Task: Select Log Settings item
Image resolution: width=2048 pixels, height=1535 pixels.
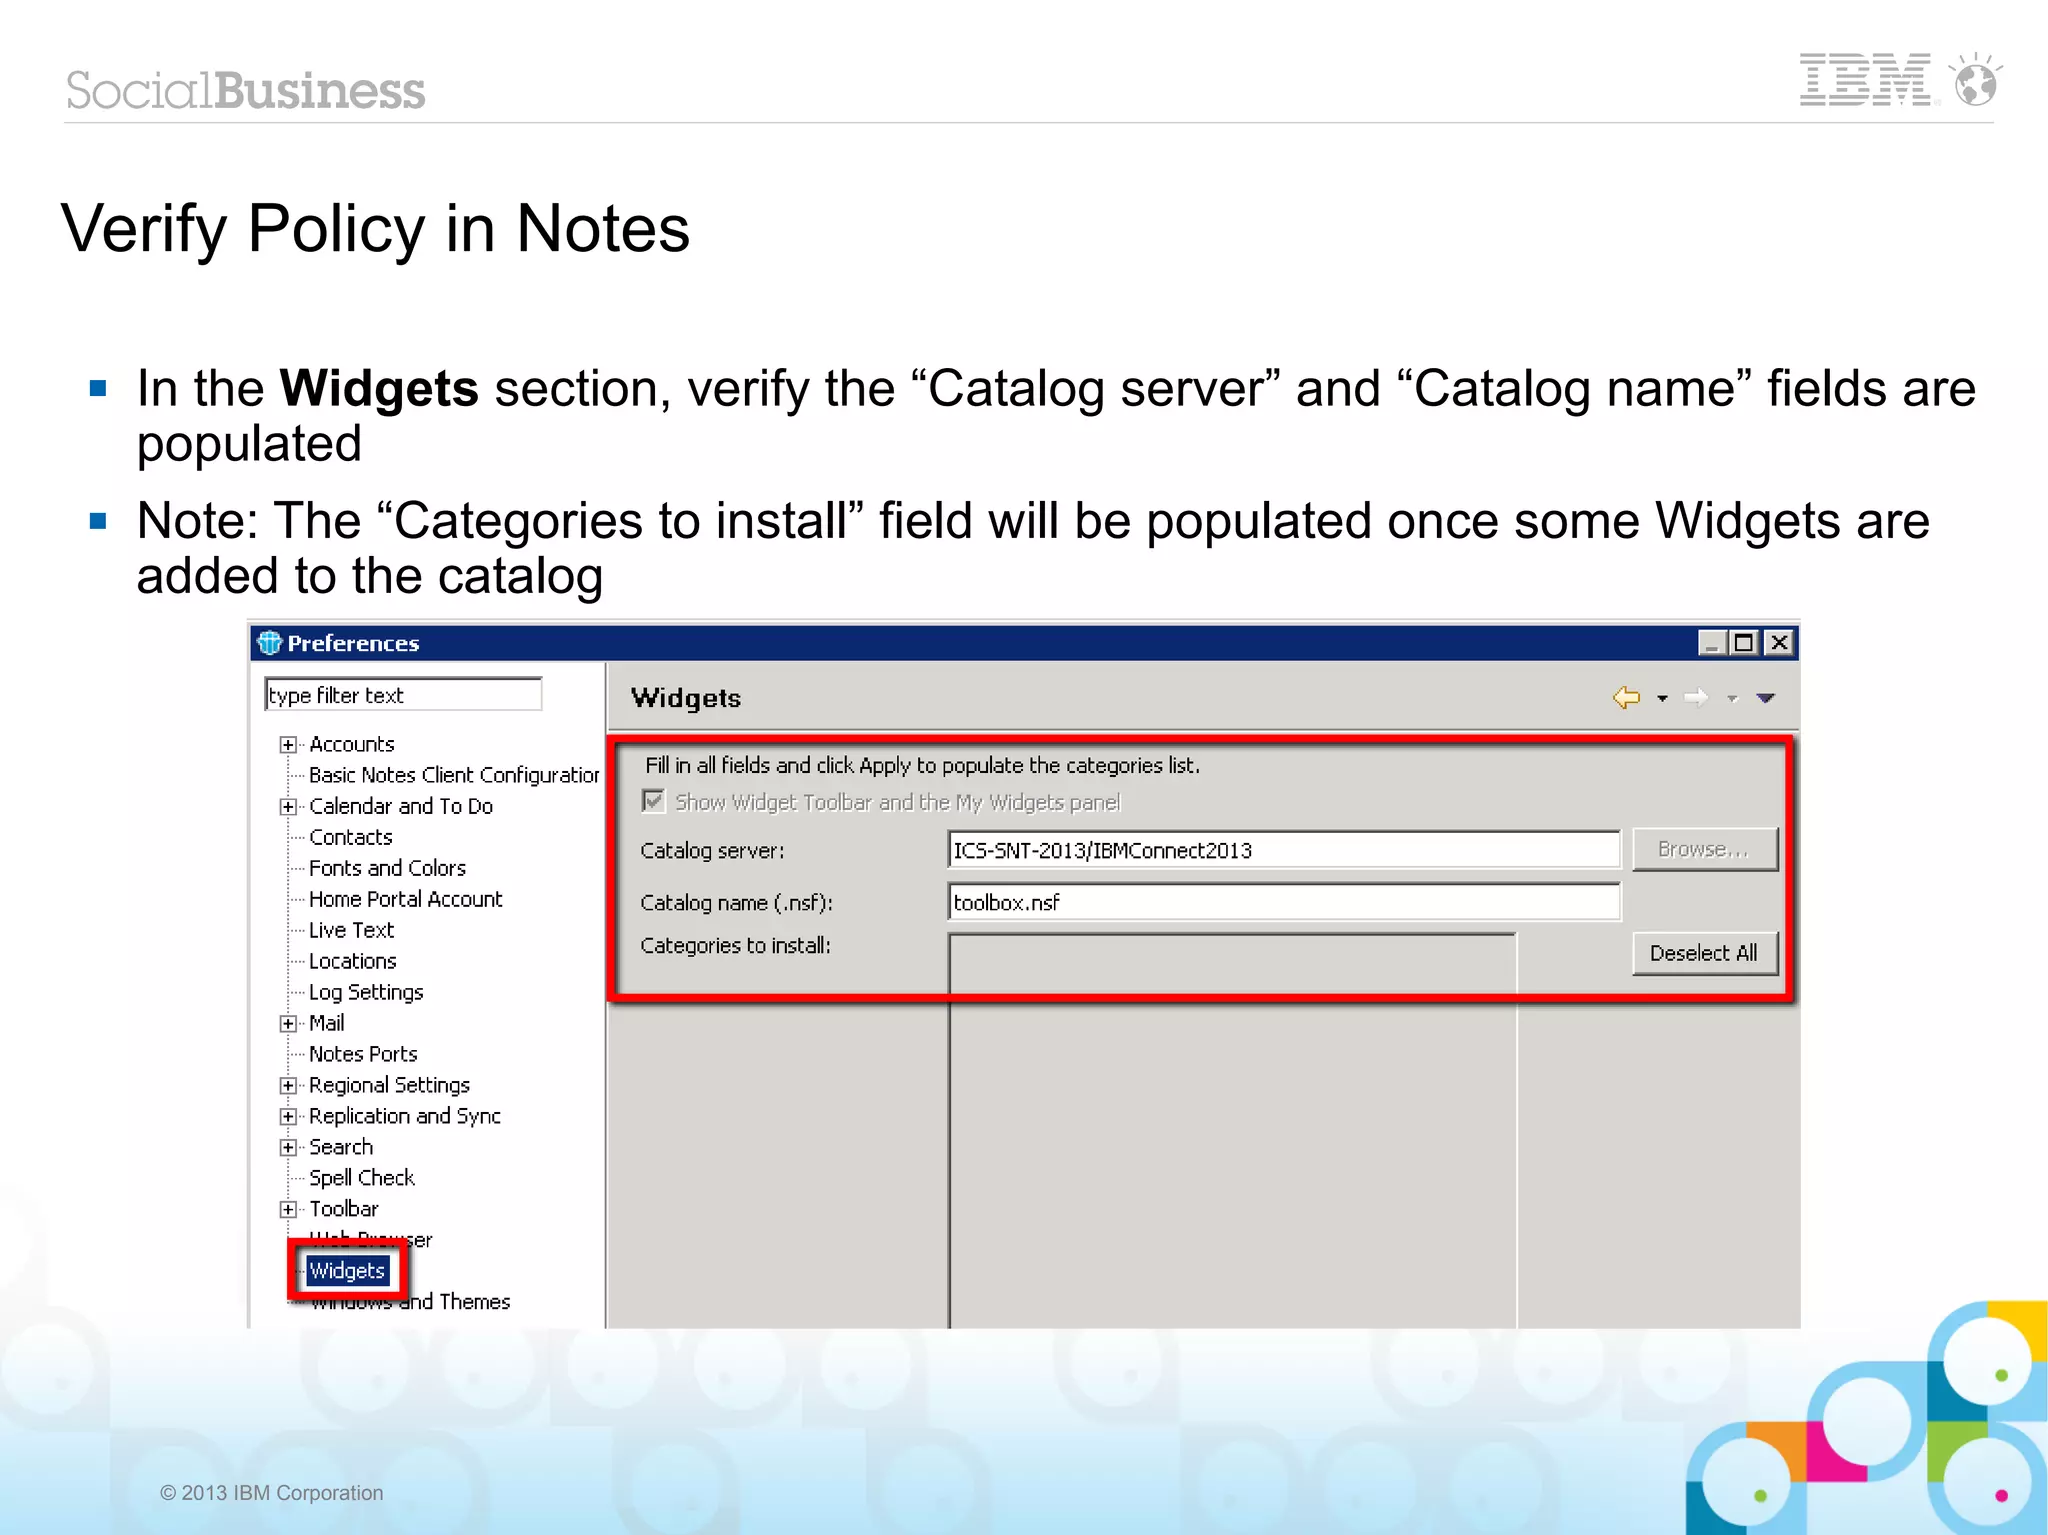Action: coord(366,992)
